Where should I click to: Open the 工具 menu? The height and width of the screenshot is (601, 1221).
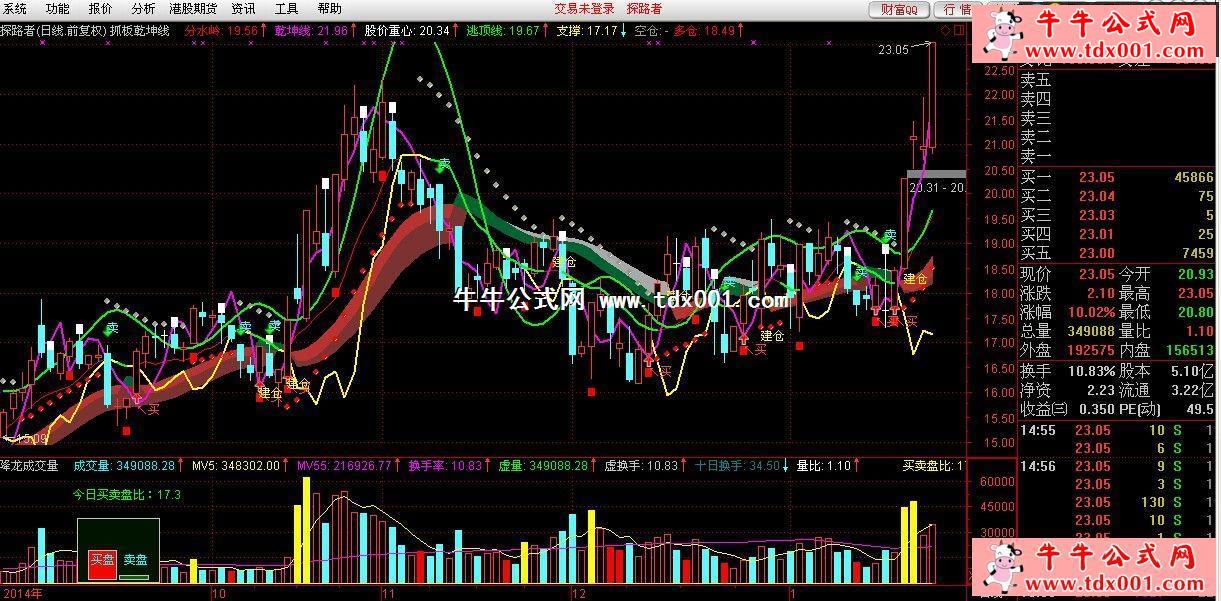click(x=286, y=9)
